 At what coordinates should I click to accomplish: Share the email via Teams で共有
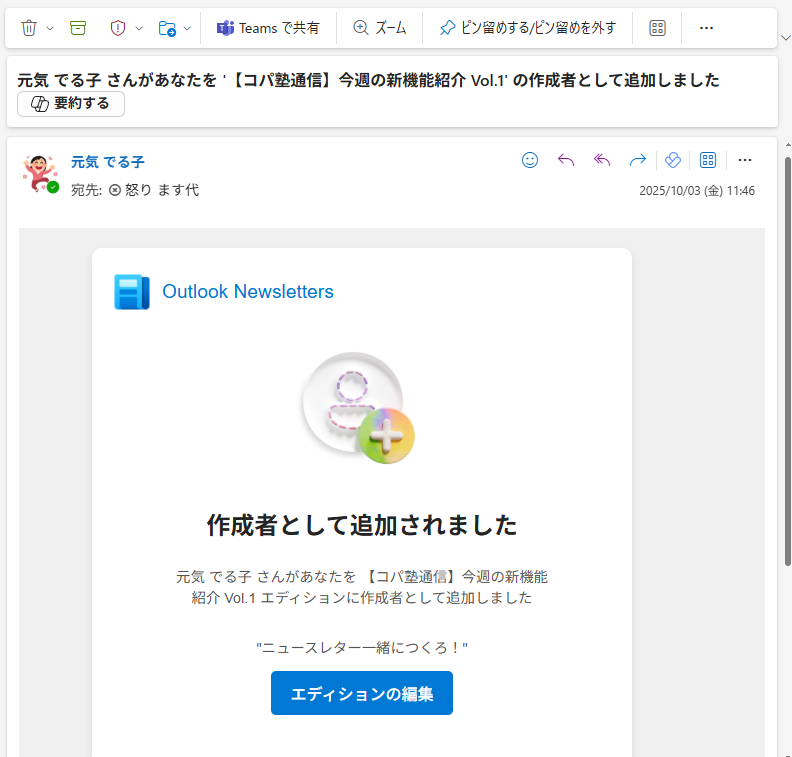click(268, 28)
